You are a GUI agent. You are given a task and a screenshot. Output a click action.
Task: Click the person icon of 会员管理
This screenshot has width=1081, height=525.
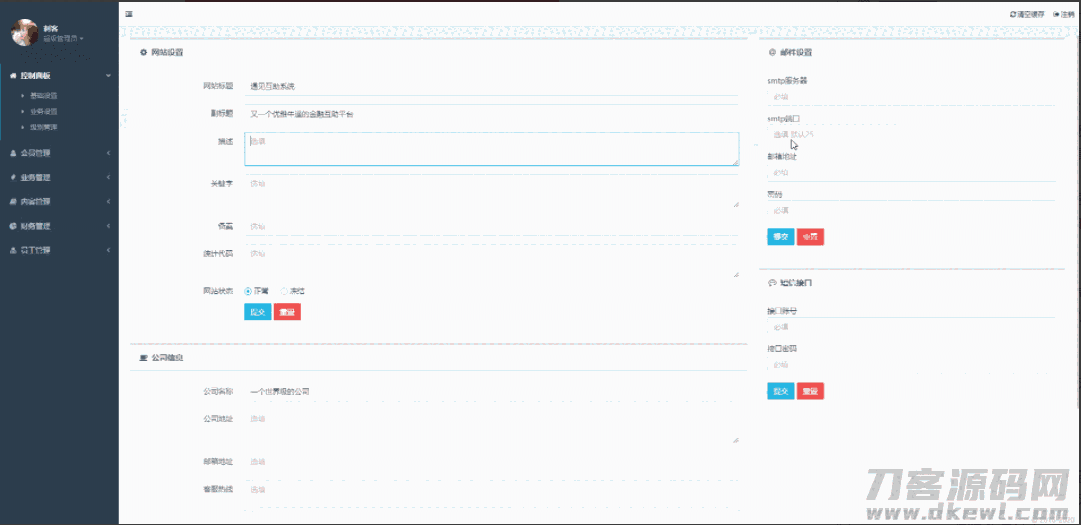tap(13, 153)
